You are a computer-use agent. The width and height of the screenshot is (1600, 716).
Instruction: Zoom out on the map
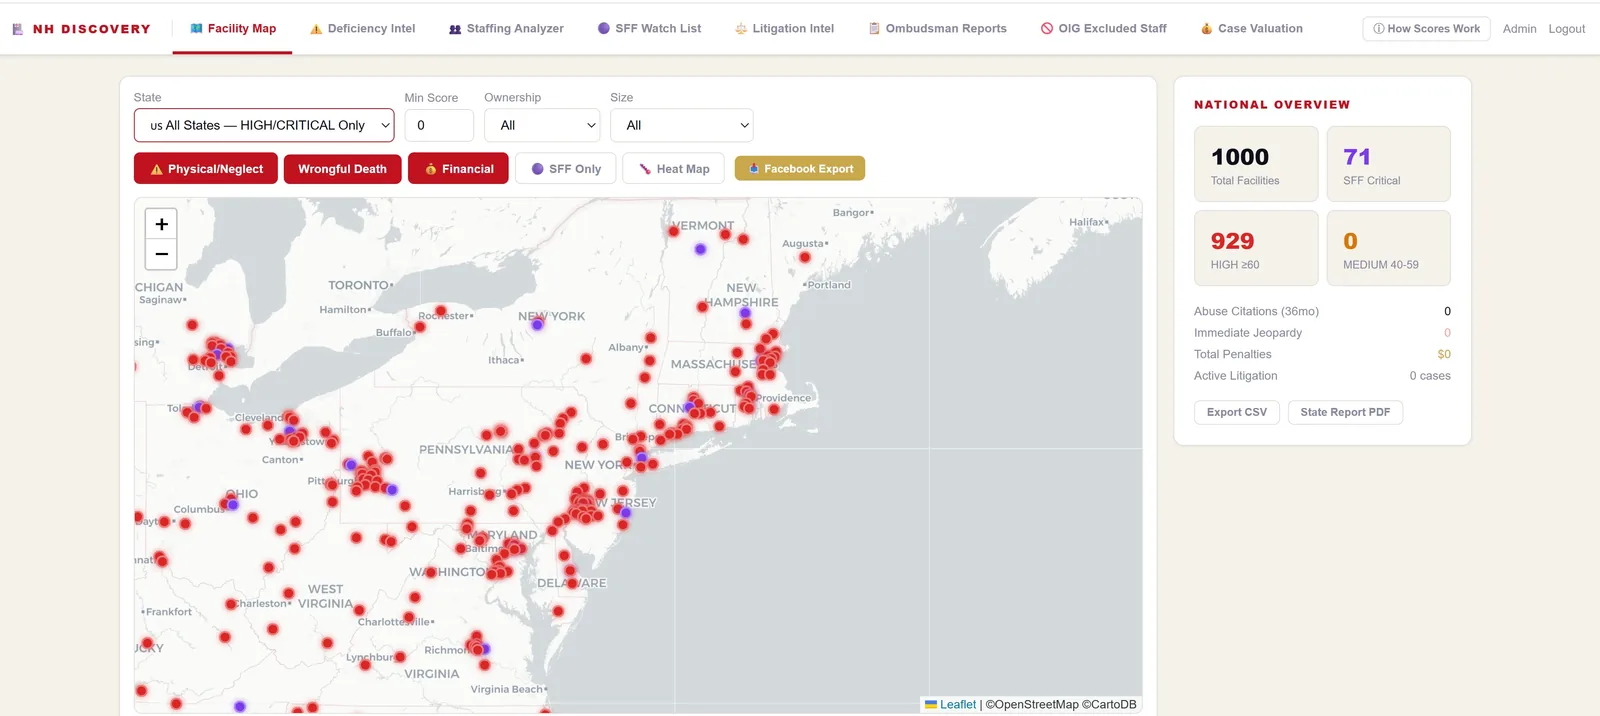(x=161, y=254)
